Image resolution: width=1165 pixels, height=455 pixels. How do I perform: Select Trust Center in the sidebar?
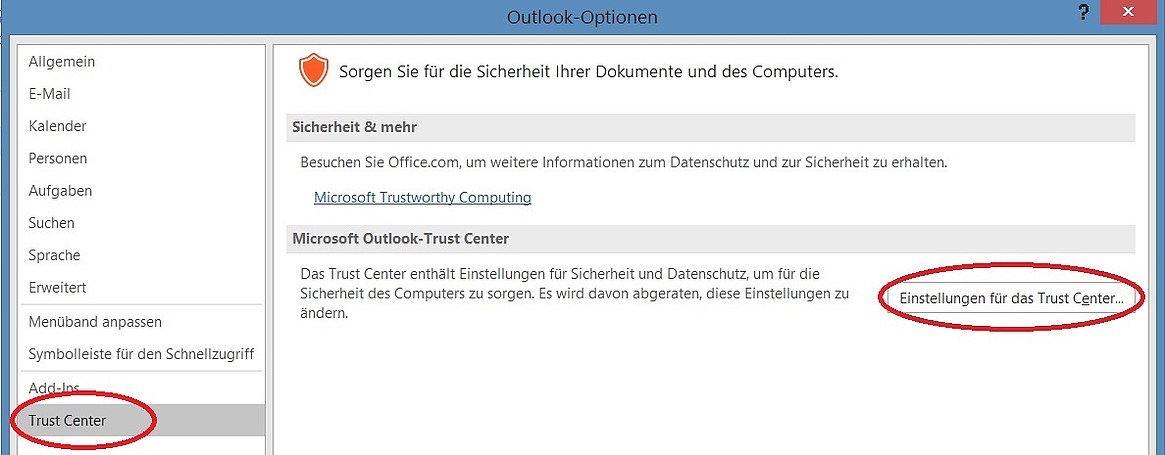click(x=141, y=420)
